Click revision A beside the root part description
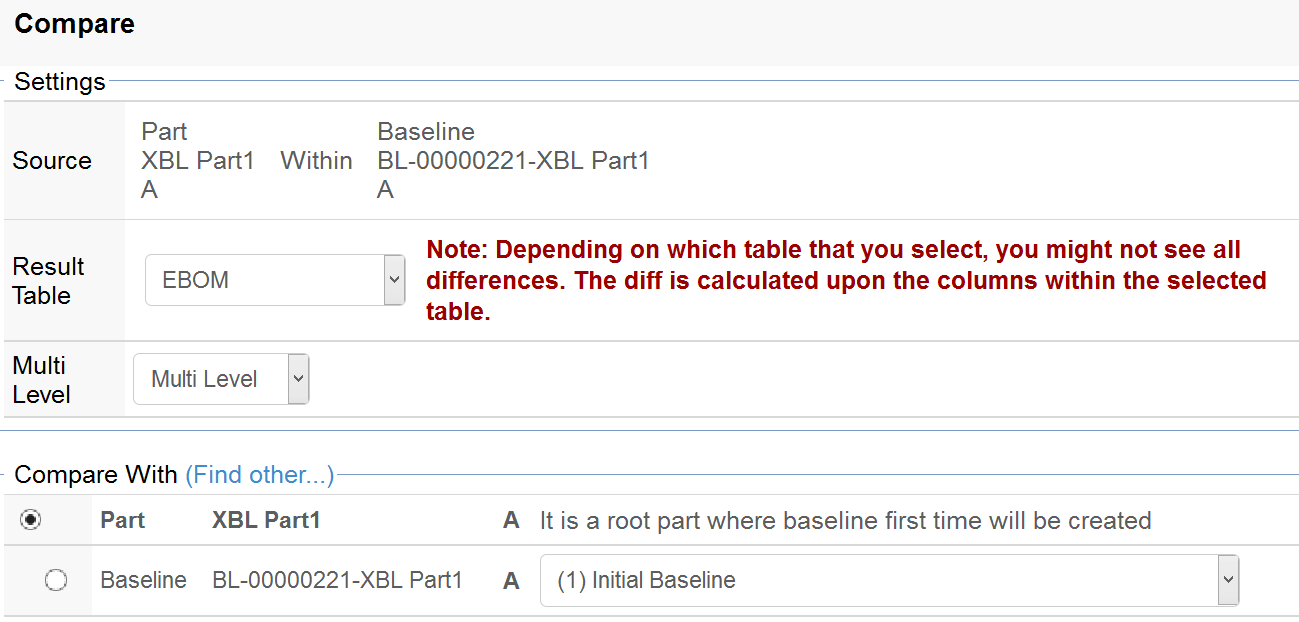Screen dimensions: 1299x622 tap(511, 520)
